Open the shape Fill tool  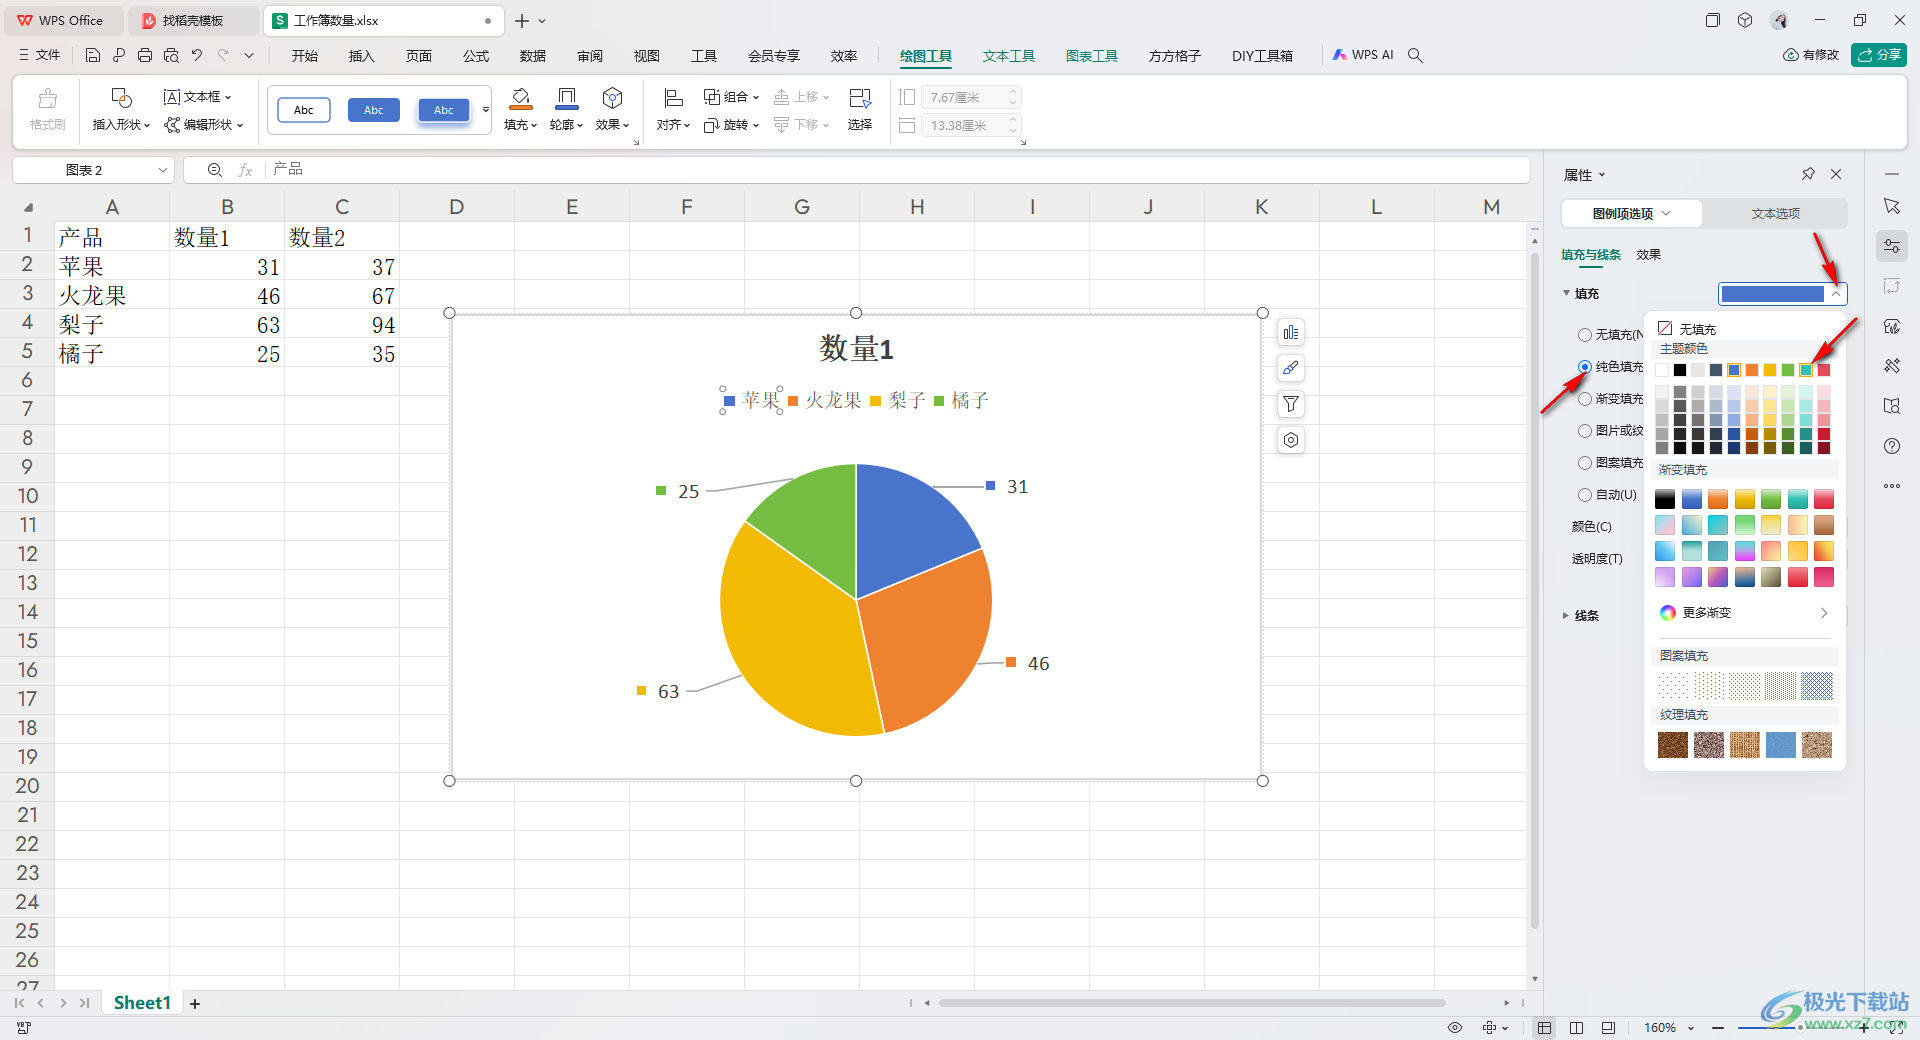(520, 110)
